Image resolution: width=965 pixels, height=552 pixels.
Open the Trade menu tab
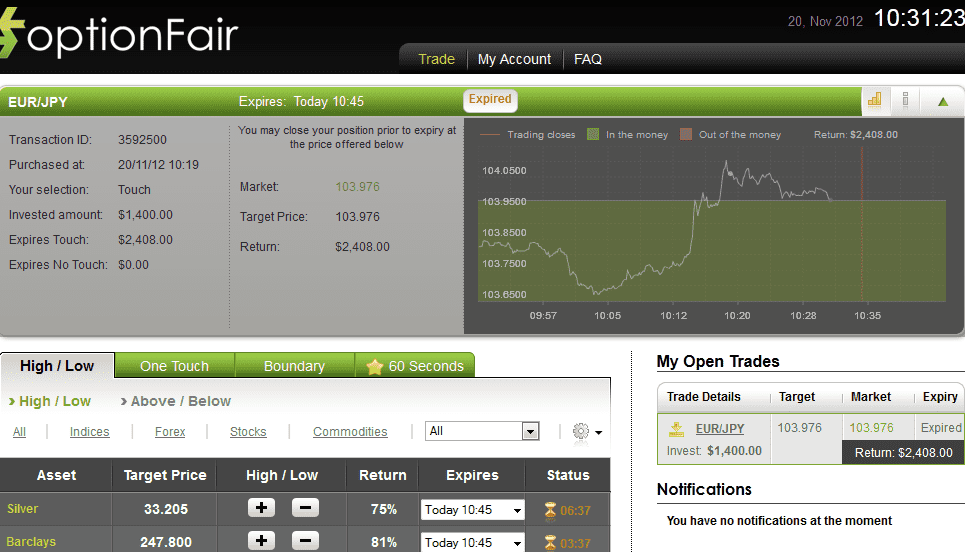coord(436,59)
